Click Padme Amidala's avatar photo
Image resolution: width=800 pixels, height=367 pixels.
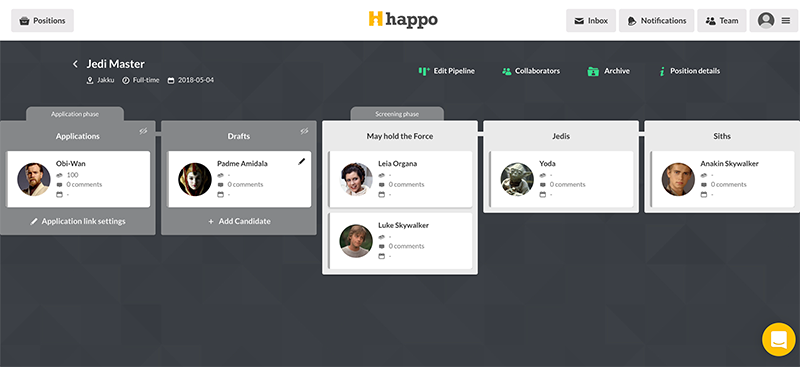tap(195, 179)
